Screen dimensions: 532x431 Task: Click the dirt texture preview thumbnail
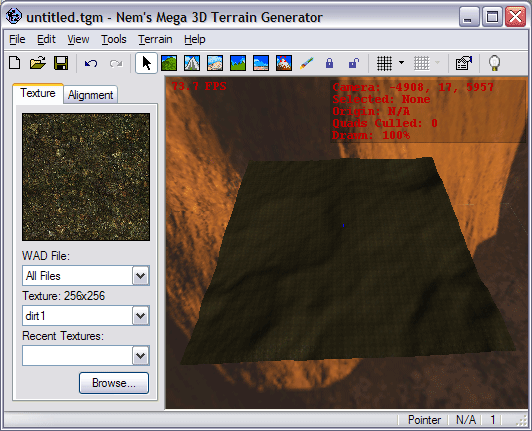click(86, 177)
